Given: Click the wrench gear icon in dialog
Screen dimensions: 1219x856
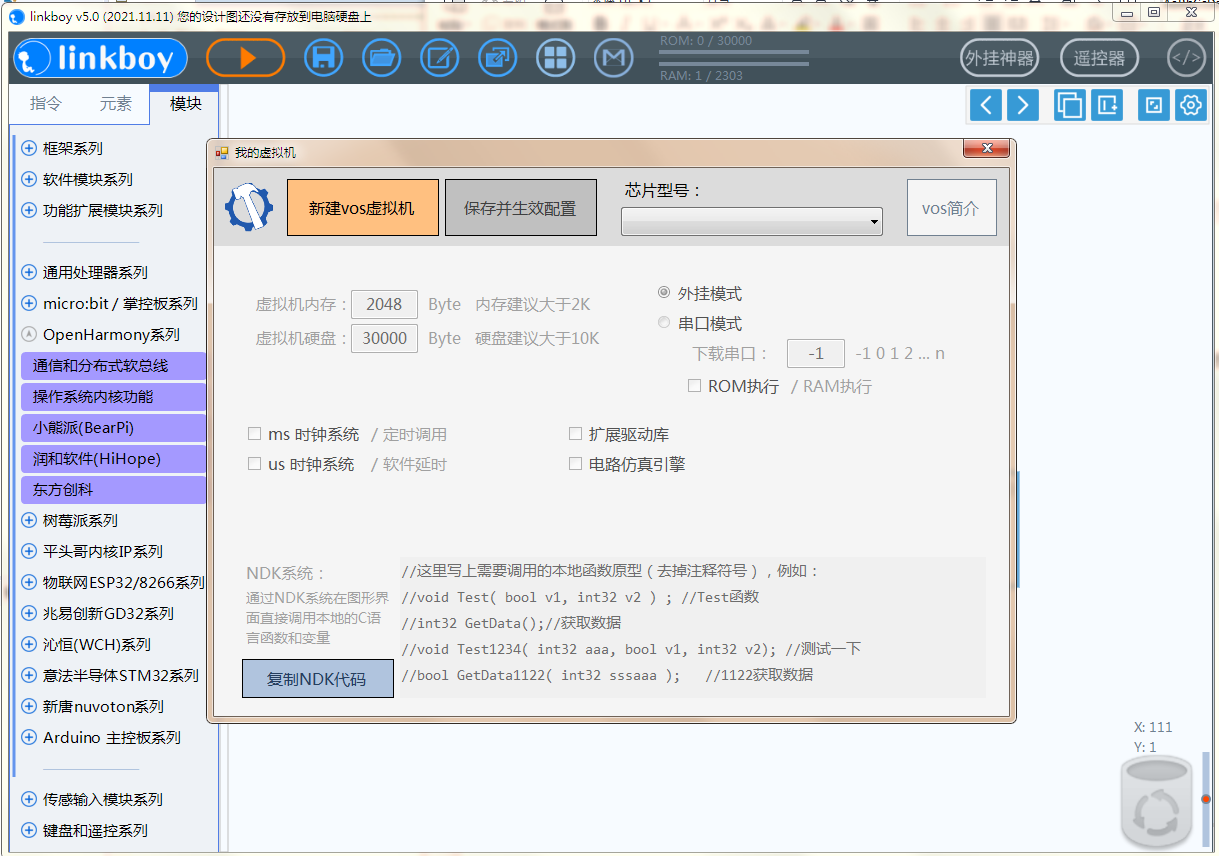Looking at the screenshot, I should pos(249,207).
